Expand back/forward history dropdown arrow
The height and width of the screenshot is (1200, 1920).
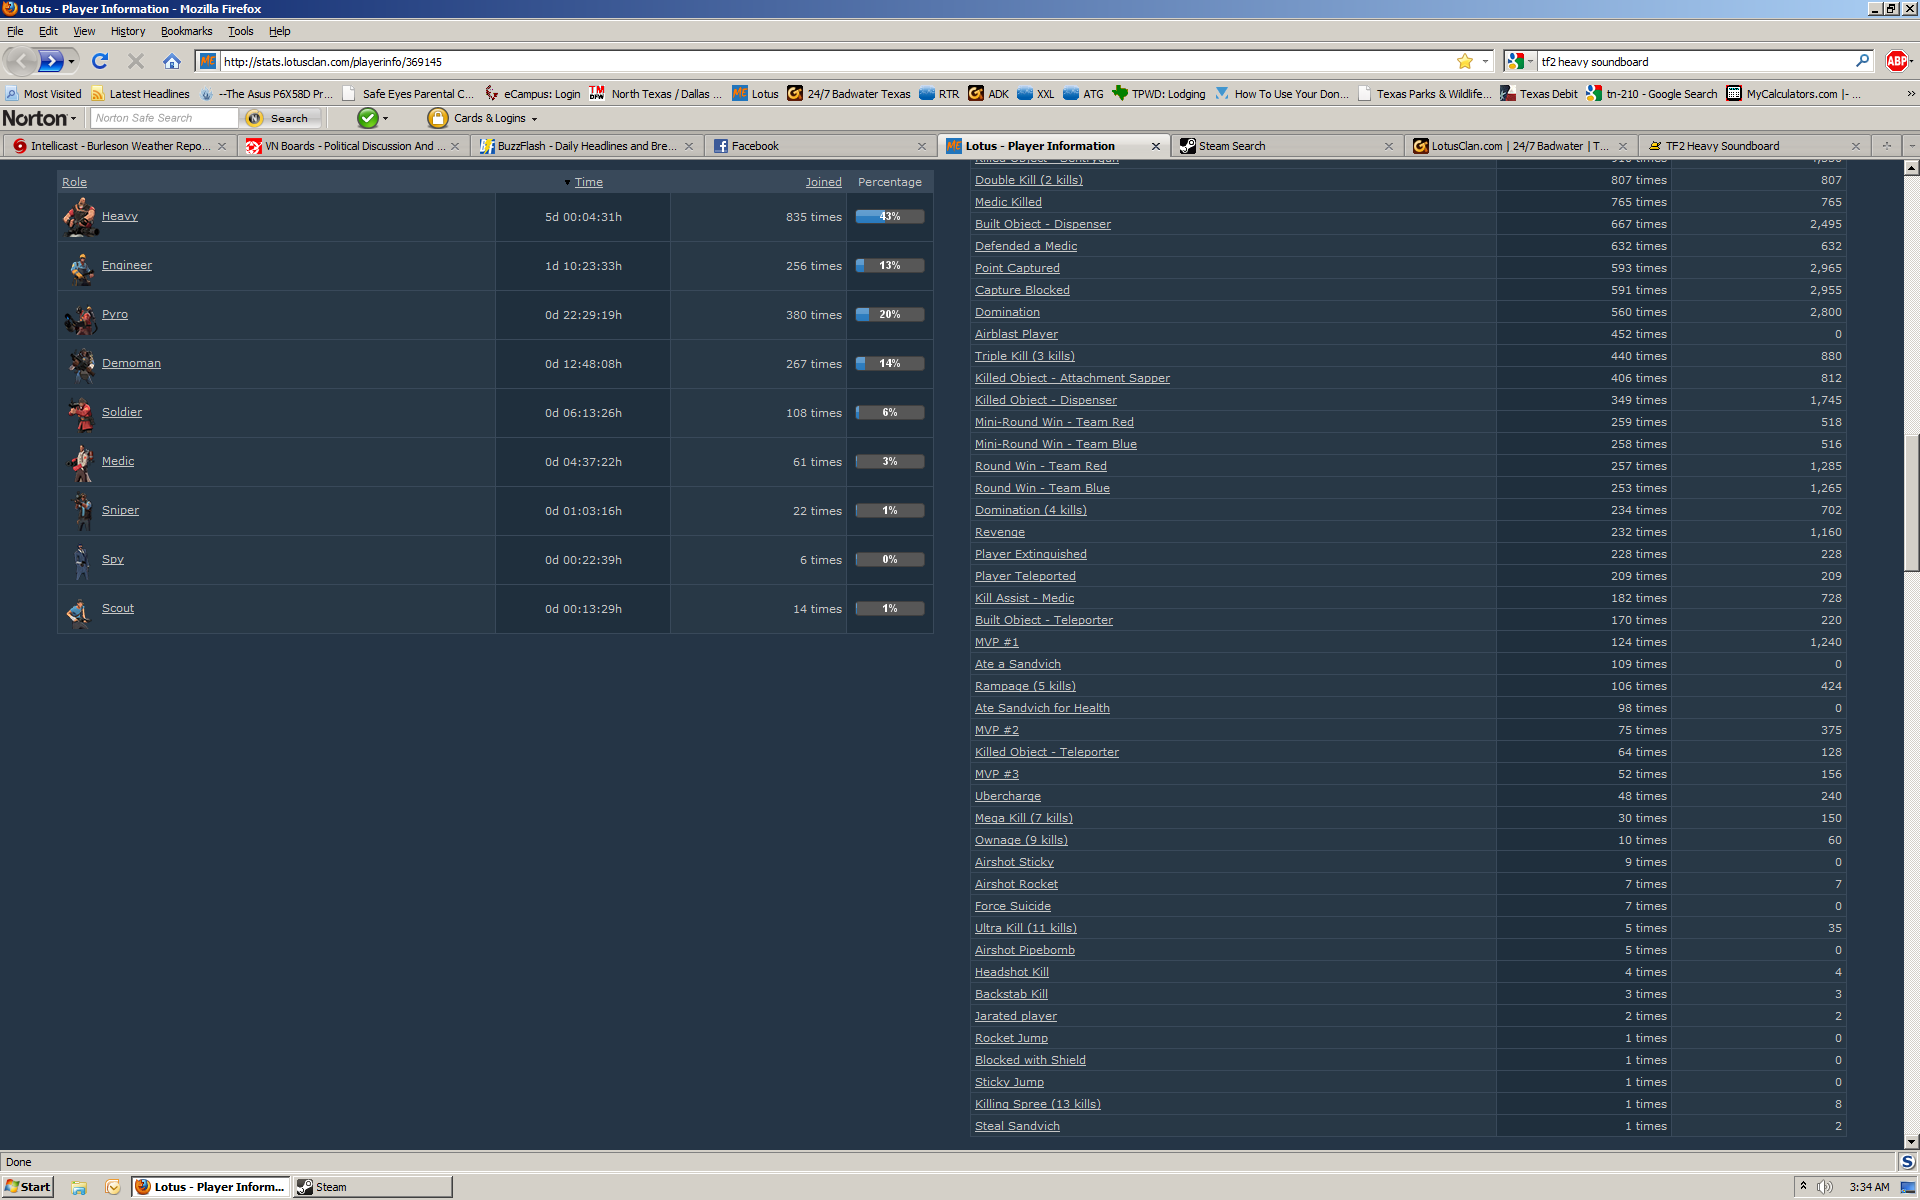[71, 62]
